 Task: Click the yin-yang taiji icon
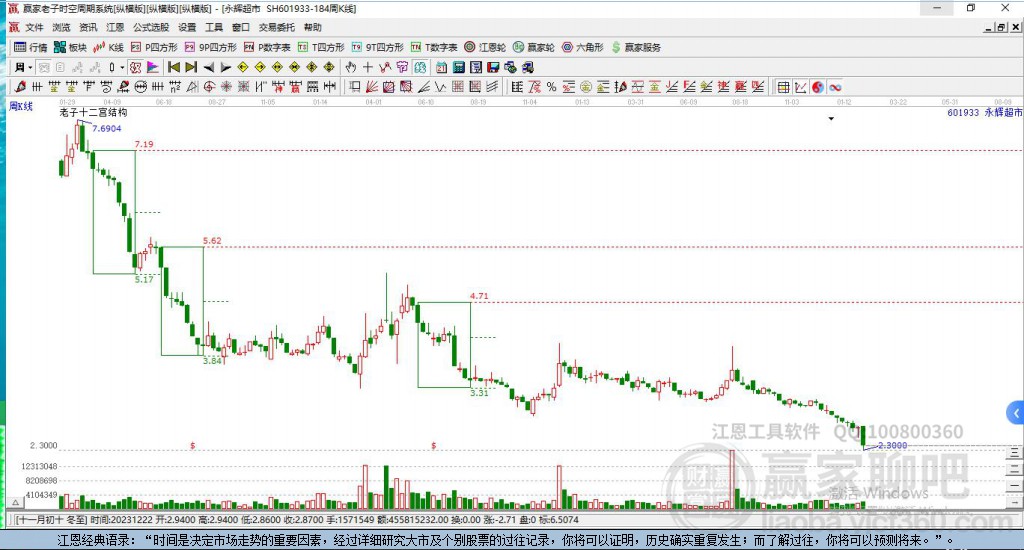click(818, 87)
